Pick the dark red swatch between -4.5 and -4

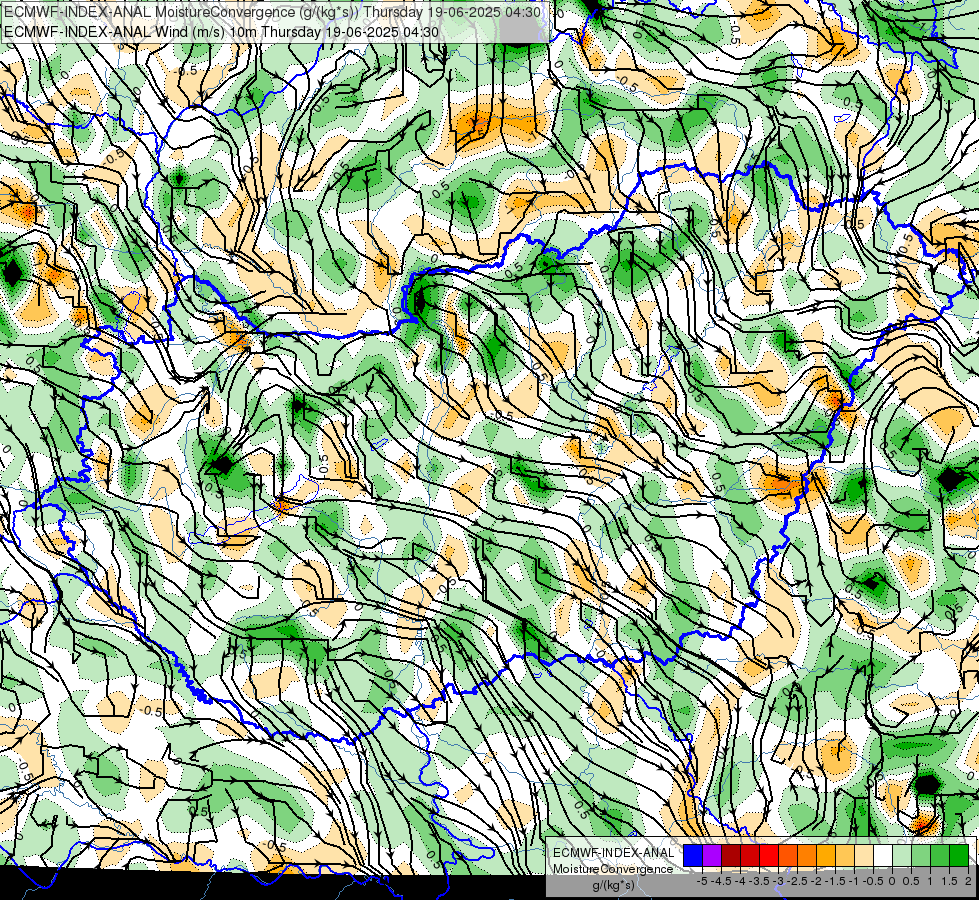point(731,855)
